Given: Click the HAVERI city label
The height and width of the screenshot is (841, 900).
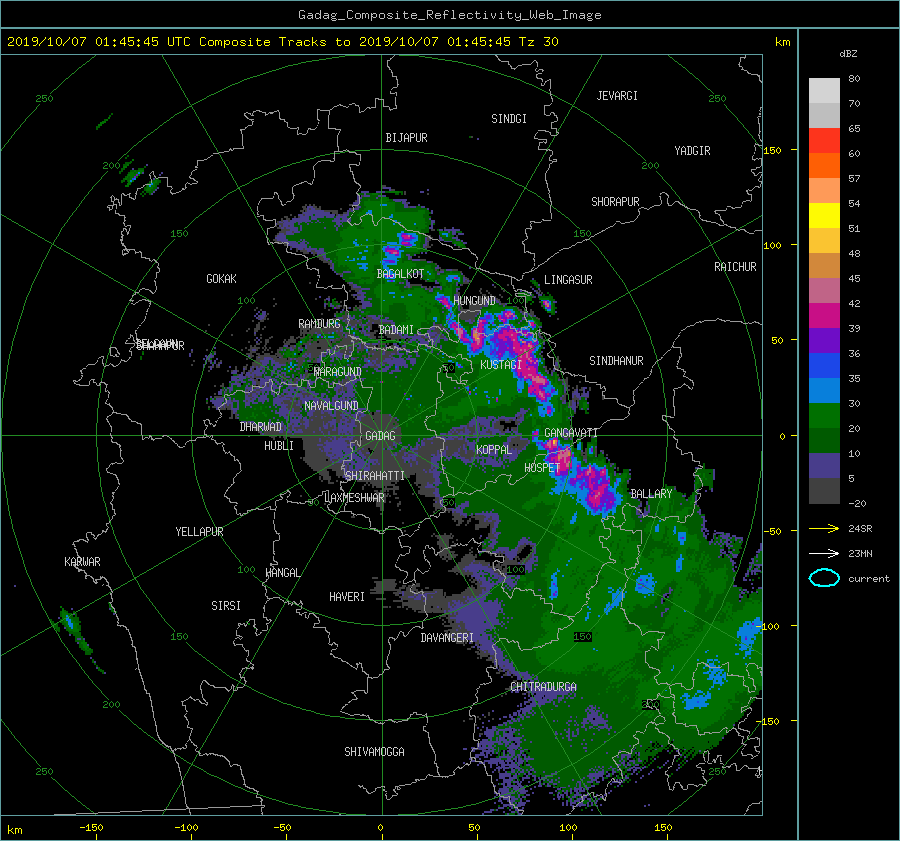Looking at the screenshot, I should click(347, 596).
